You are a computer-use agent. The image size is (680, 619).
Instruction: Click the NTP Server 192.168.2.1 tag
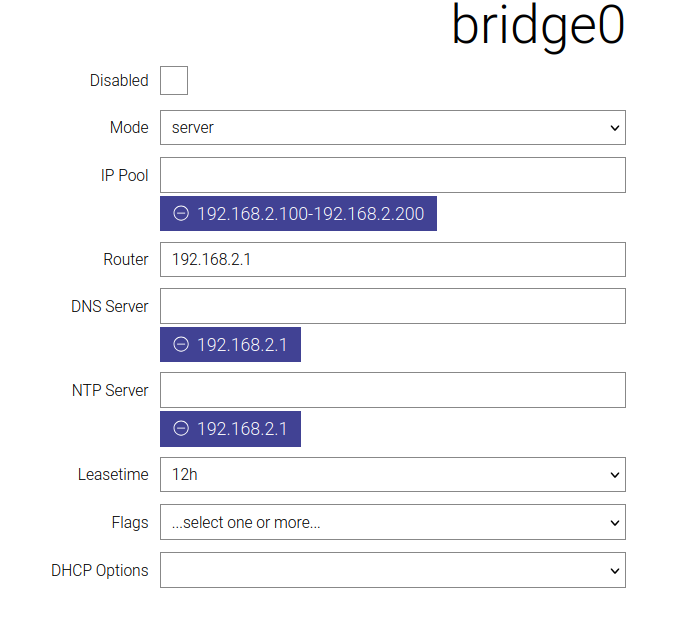tap(230, 429)
